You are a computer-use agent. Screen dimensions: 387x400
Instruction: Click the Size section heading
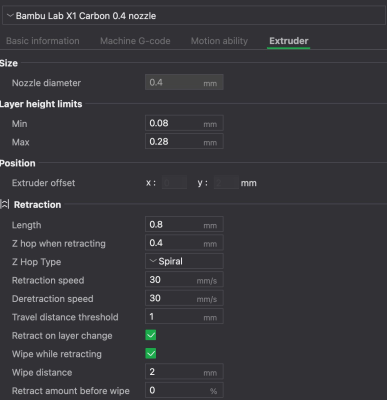[x=9, y=63]
